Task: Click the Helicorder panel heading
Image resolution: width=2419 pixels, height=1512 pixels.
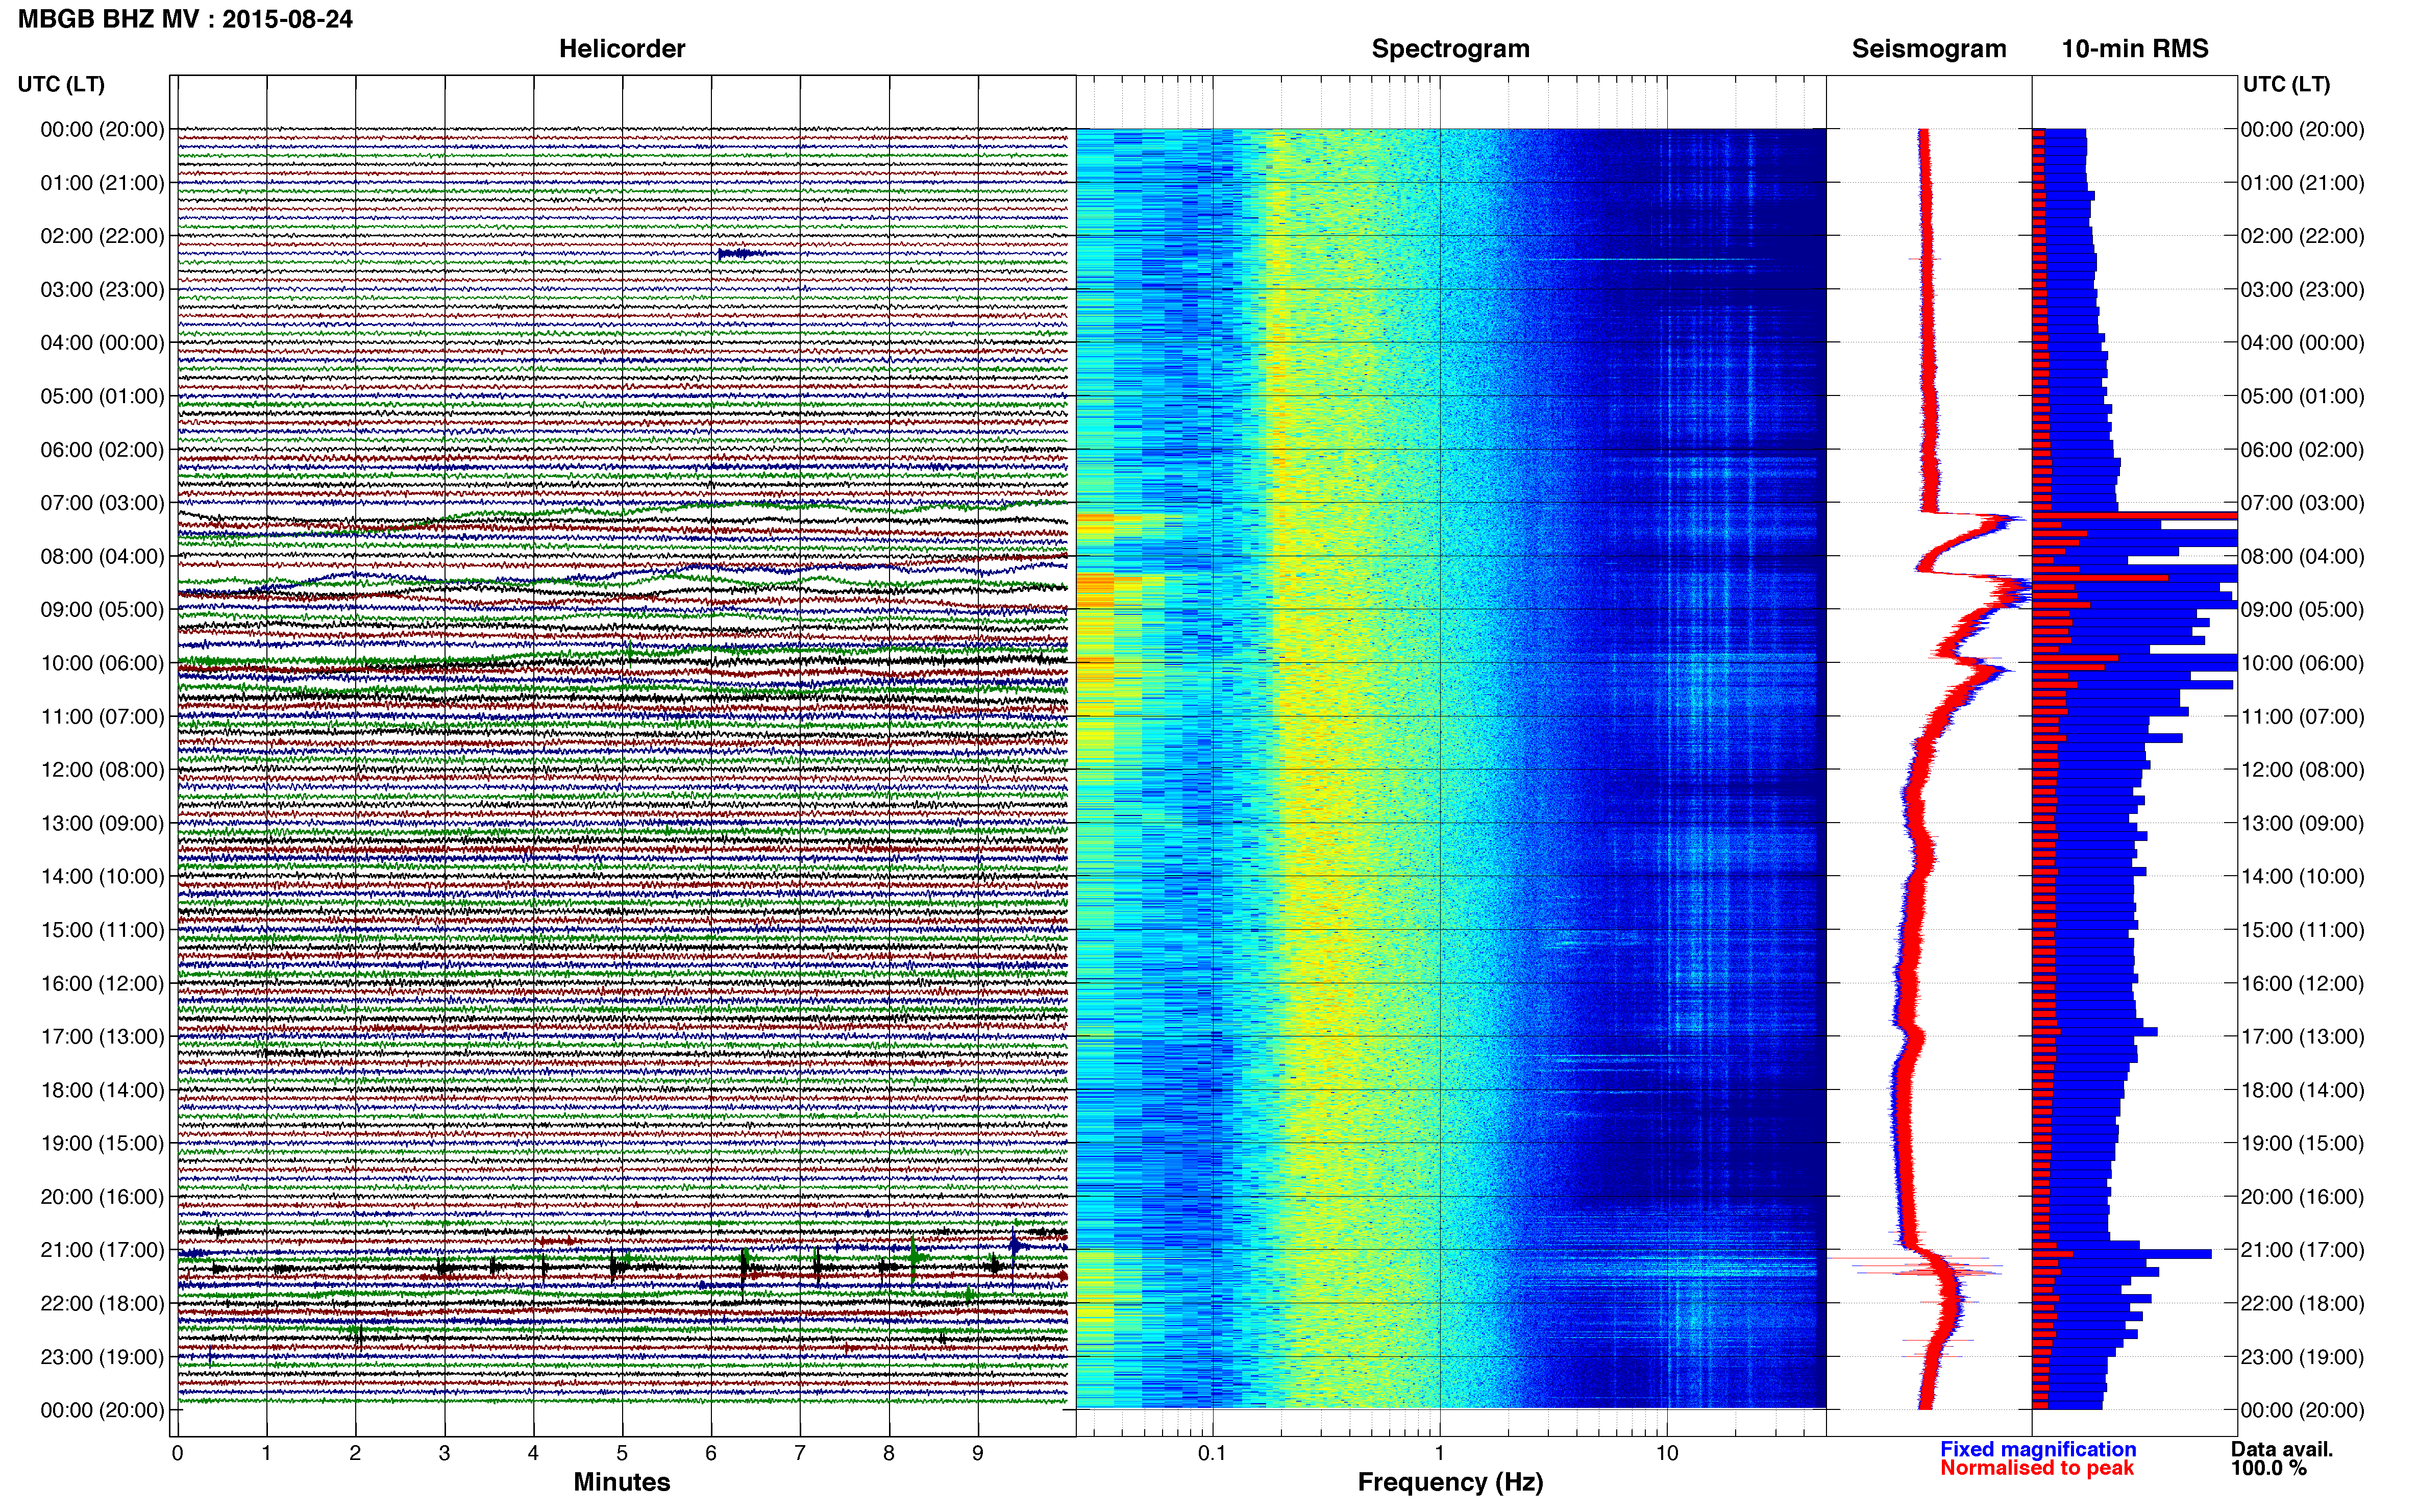Action: tap(622, 49)
